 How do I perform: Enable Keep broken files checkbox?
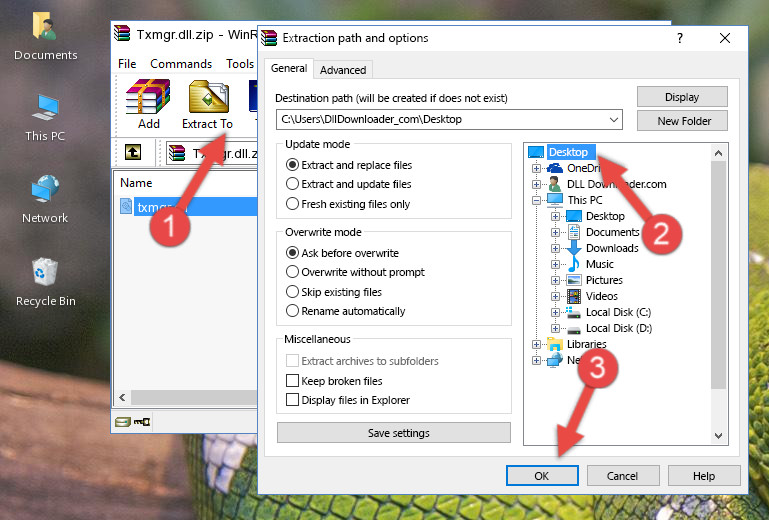click(x=292, y=381)
